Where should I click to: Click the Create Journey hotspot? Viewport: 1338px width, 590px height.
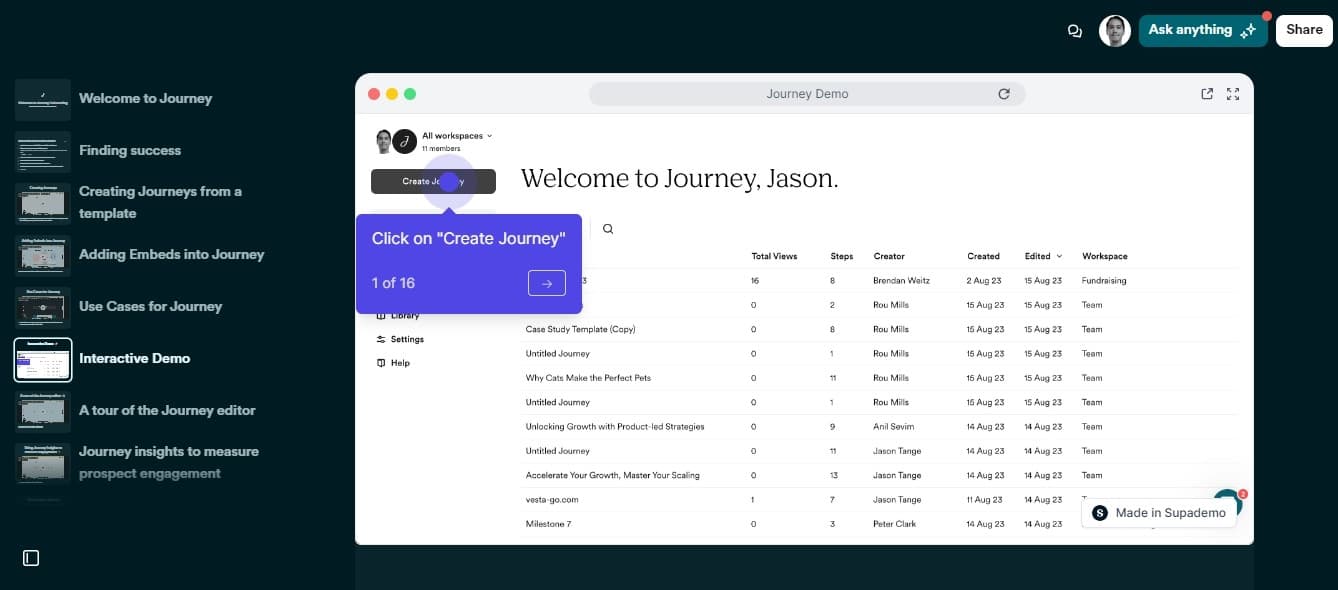click(x=449, y=182)
